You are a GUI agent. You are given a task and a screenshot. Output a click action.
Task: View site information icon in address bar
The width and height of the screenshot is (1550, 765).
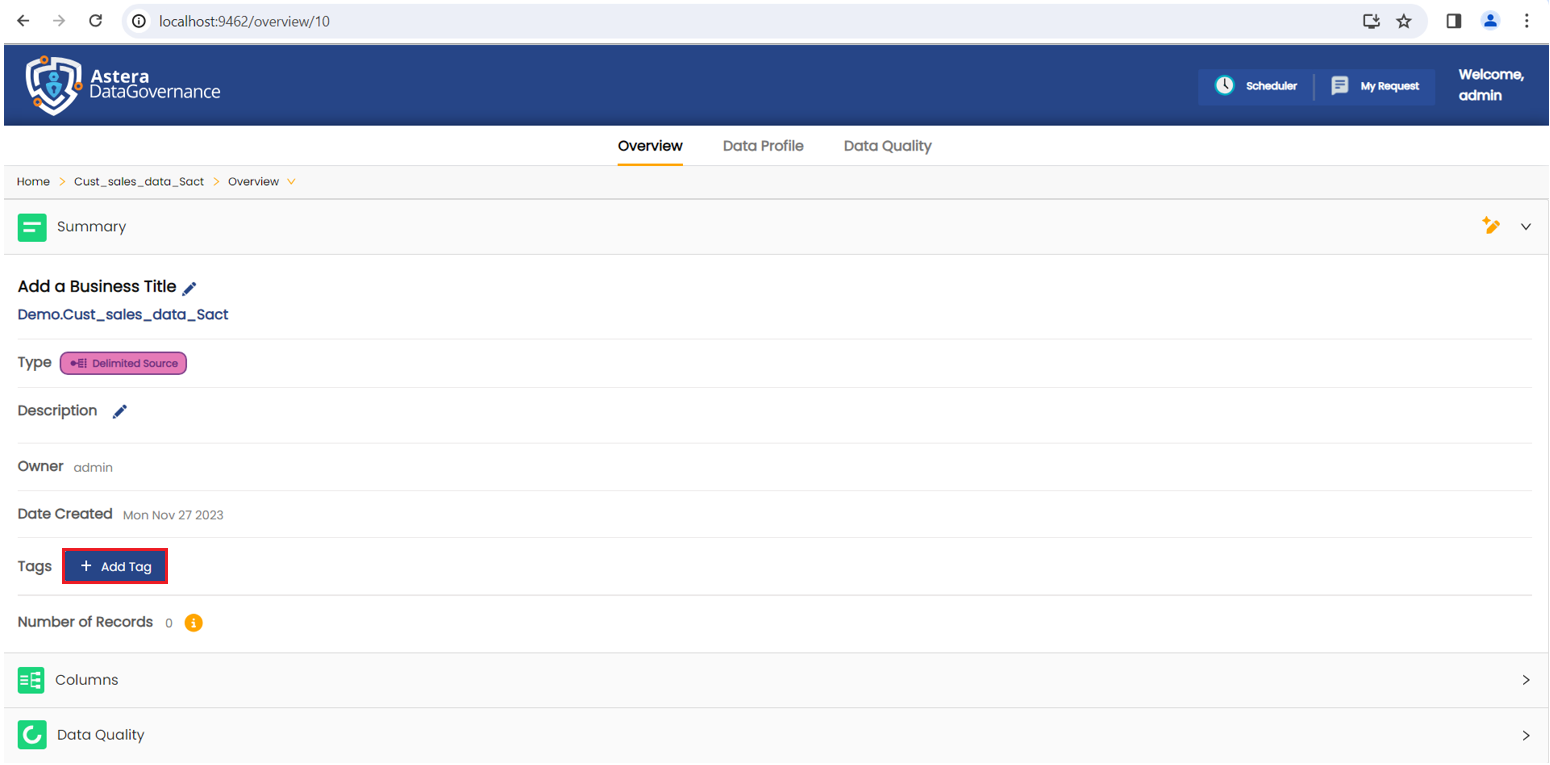[139, 21]
